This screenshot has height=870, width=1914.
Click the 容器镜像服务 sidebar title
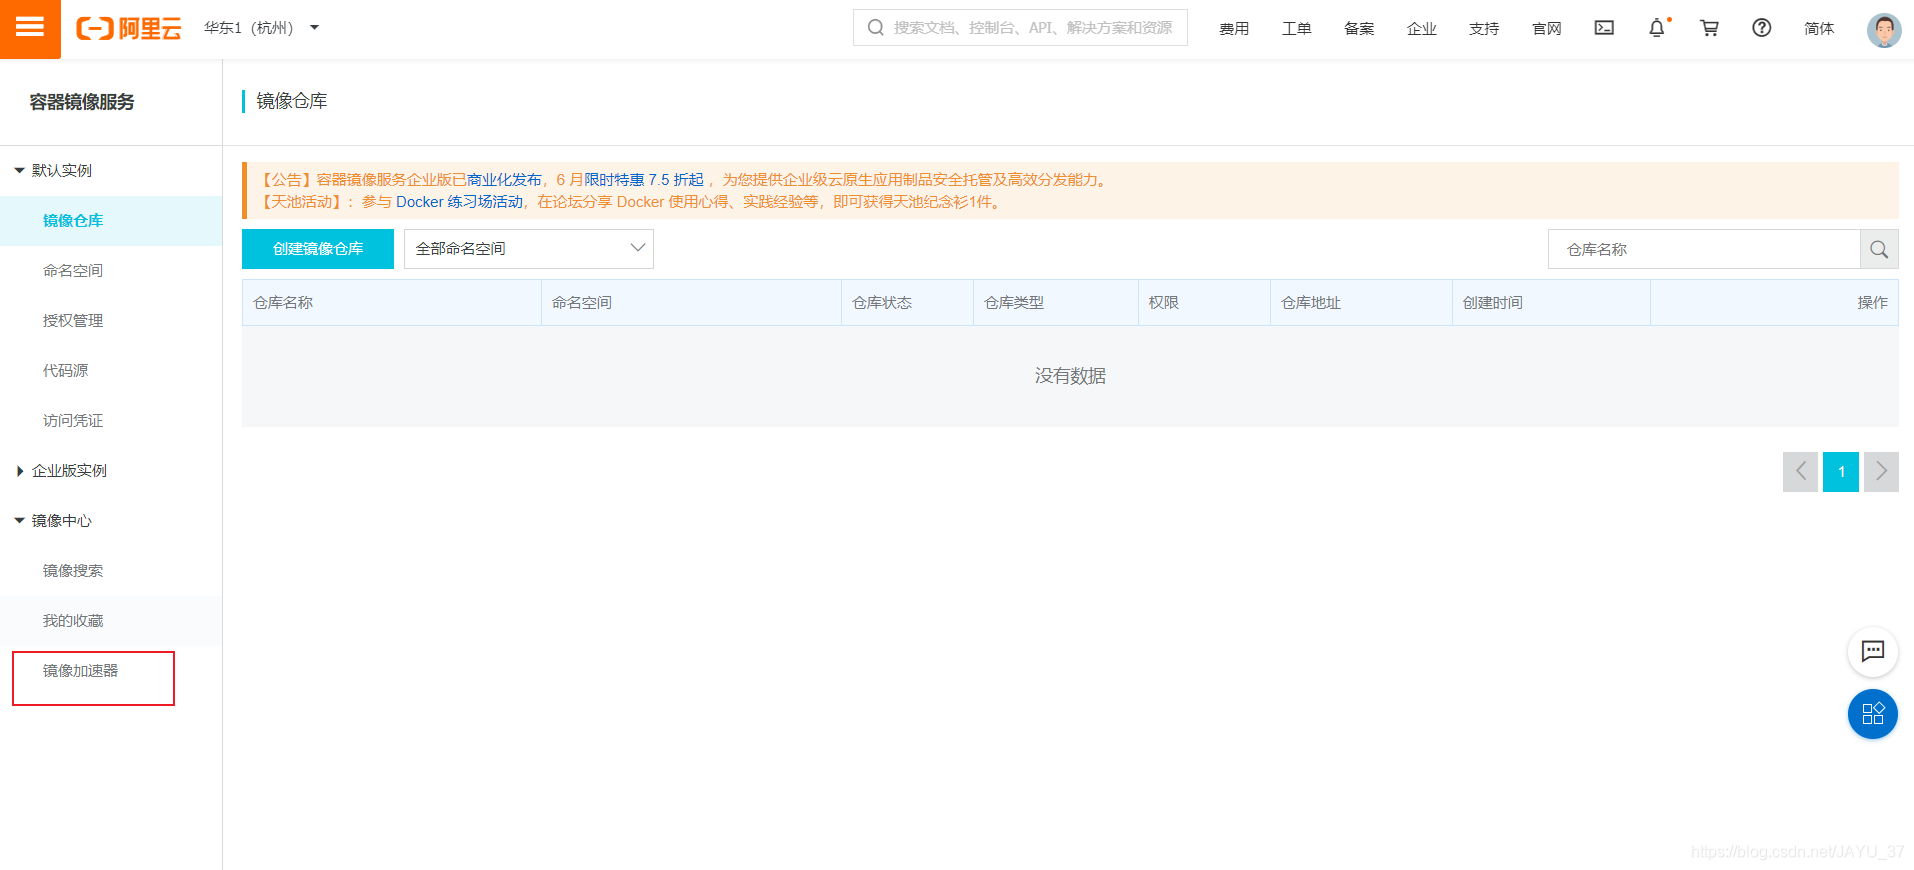tap(82, 102)
